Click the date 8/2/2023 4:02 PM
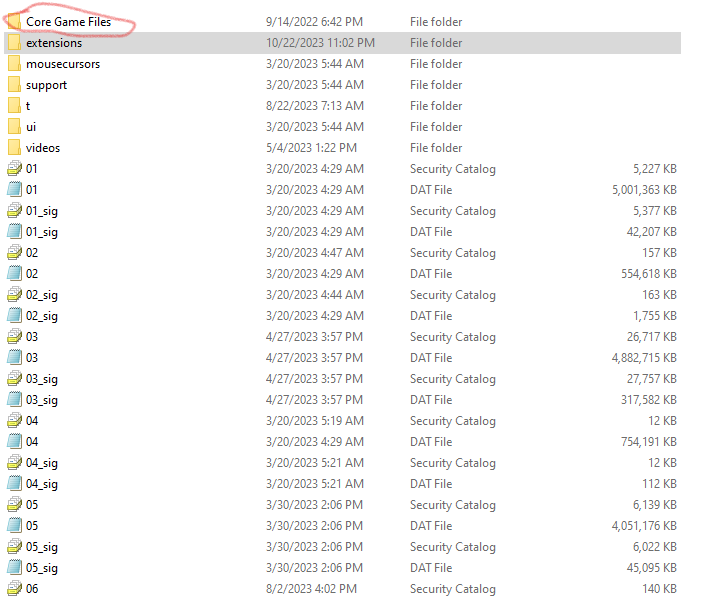This screenshot has height=598, width=724. click(x=311, y=589)
